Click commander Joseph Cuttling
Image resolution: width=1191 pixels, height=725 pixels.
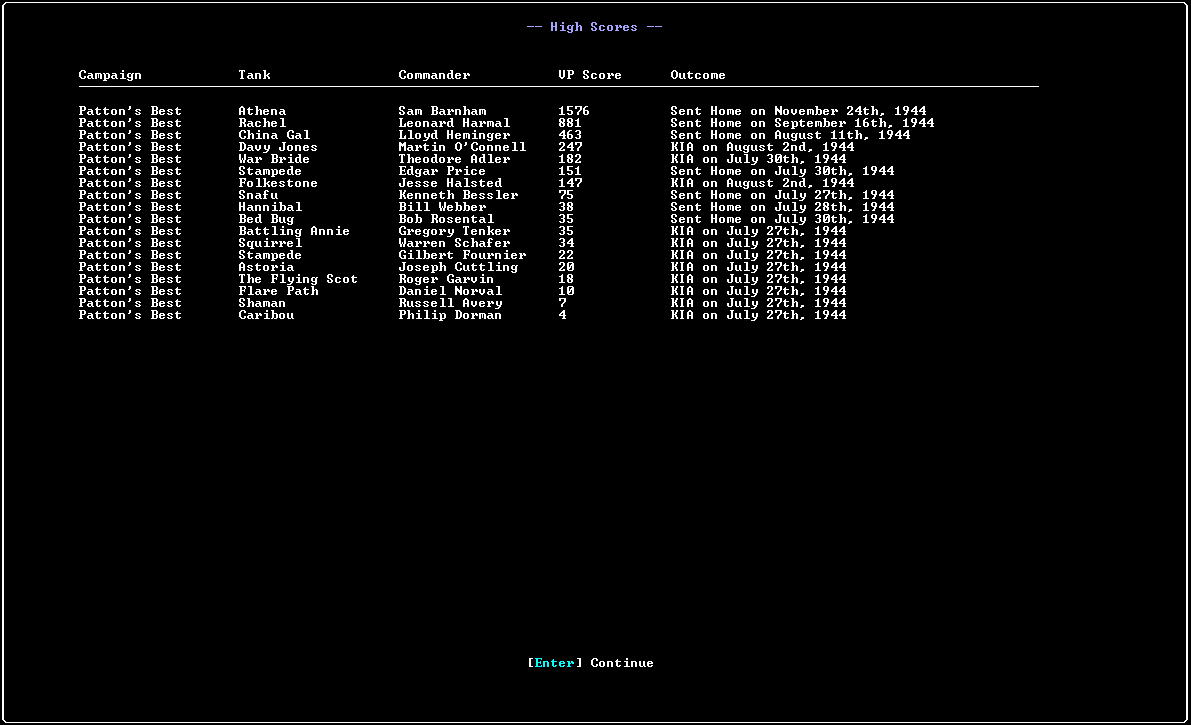click(458, 267)
